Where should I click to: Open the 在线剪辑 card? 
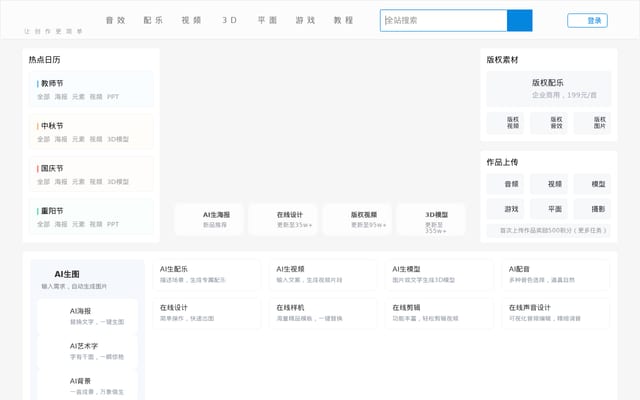click(x=439, y=313)
